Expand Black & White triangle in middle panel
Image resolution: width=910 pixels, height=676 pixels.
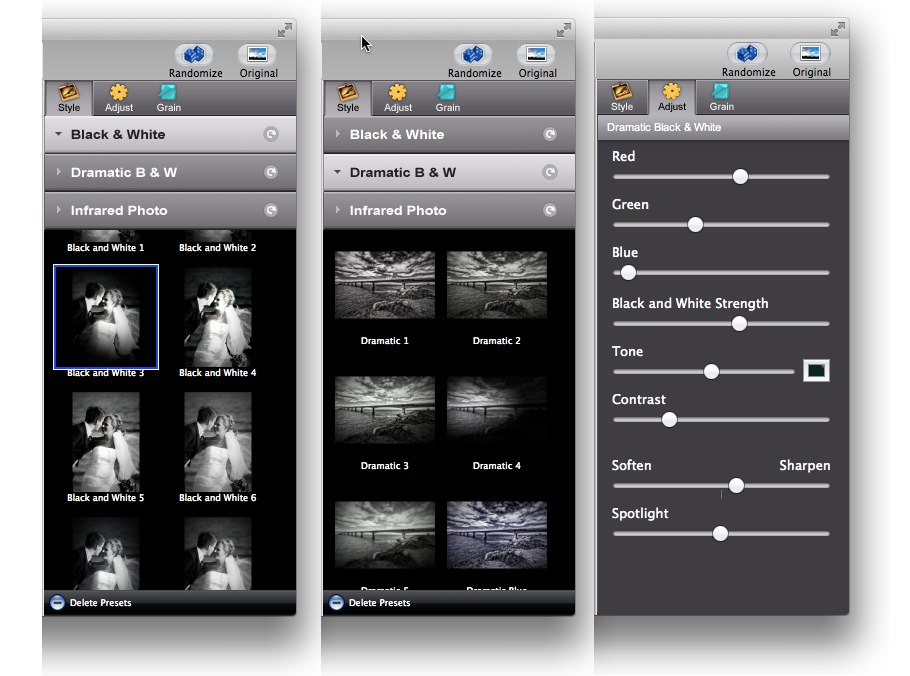[338, 134]
